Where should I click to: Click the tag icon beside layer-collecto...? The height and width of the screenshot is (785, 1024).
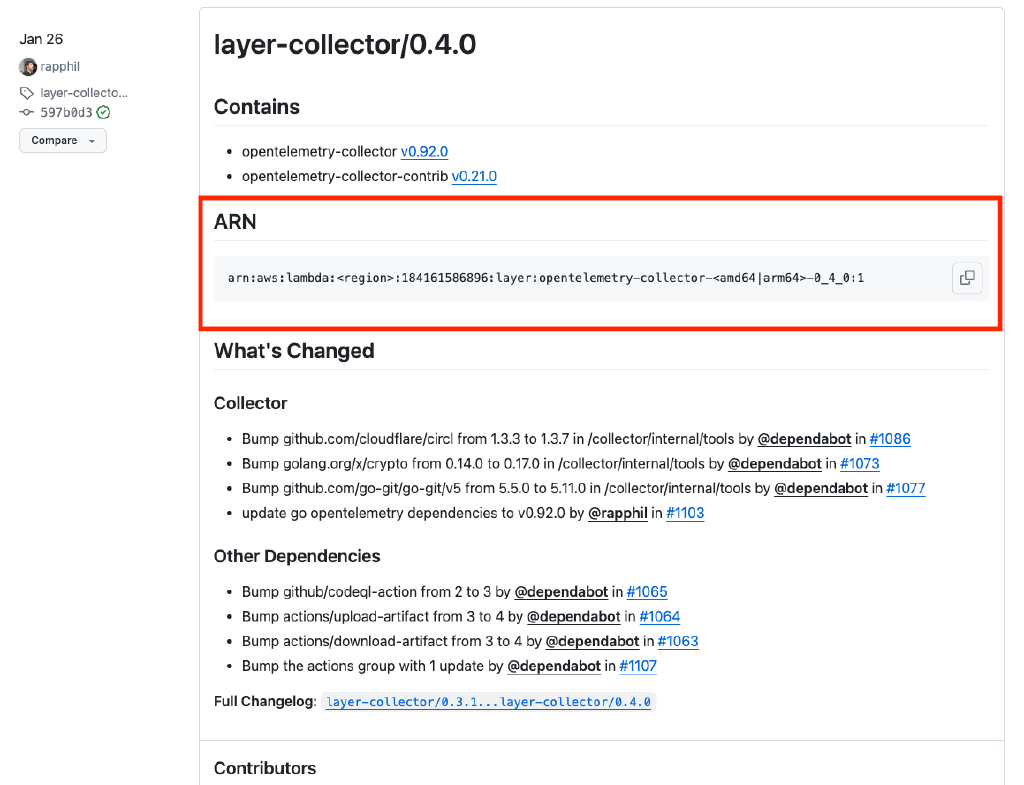click(24, 92)
